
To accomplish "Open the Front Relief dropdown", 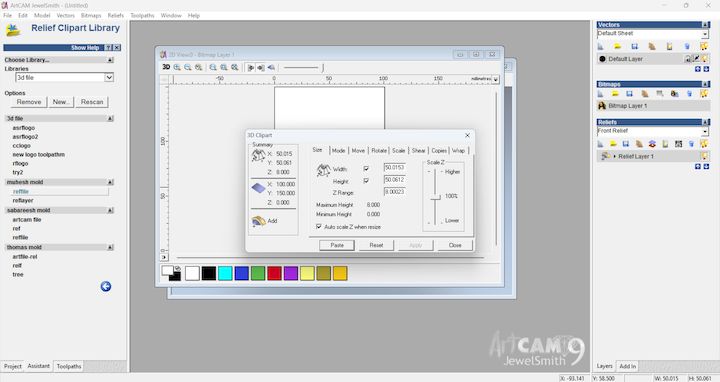I will coord(705,131).
